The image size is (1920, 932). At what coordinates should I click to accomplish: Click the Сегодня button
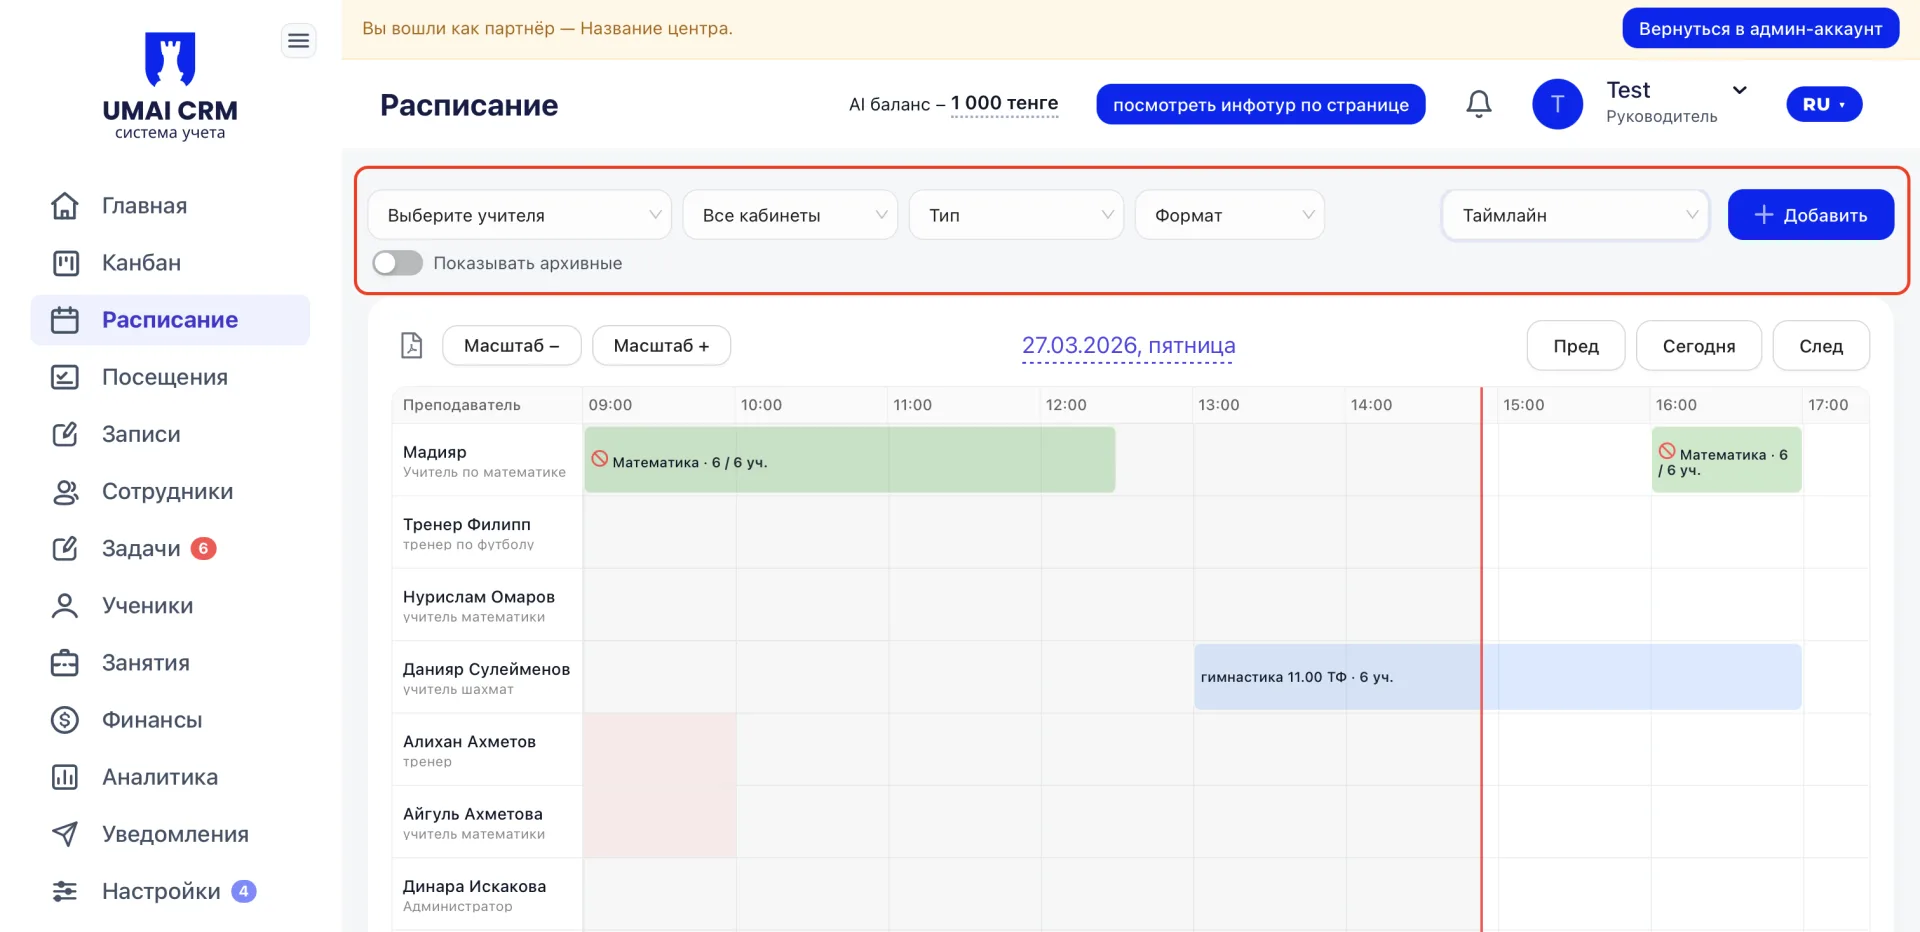(1699, 346)
